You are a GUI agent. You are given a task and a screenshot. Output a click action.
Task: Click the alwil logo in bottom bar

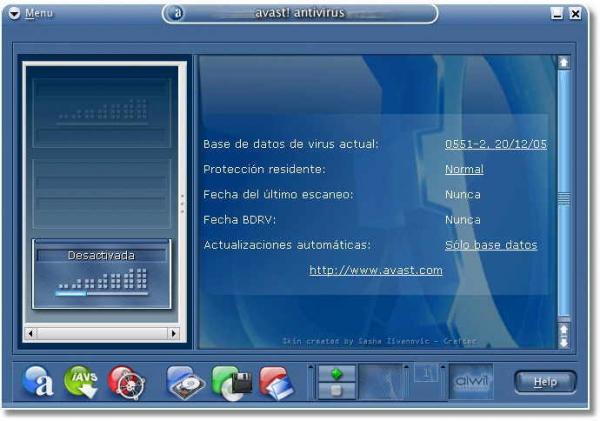point(471,382)
